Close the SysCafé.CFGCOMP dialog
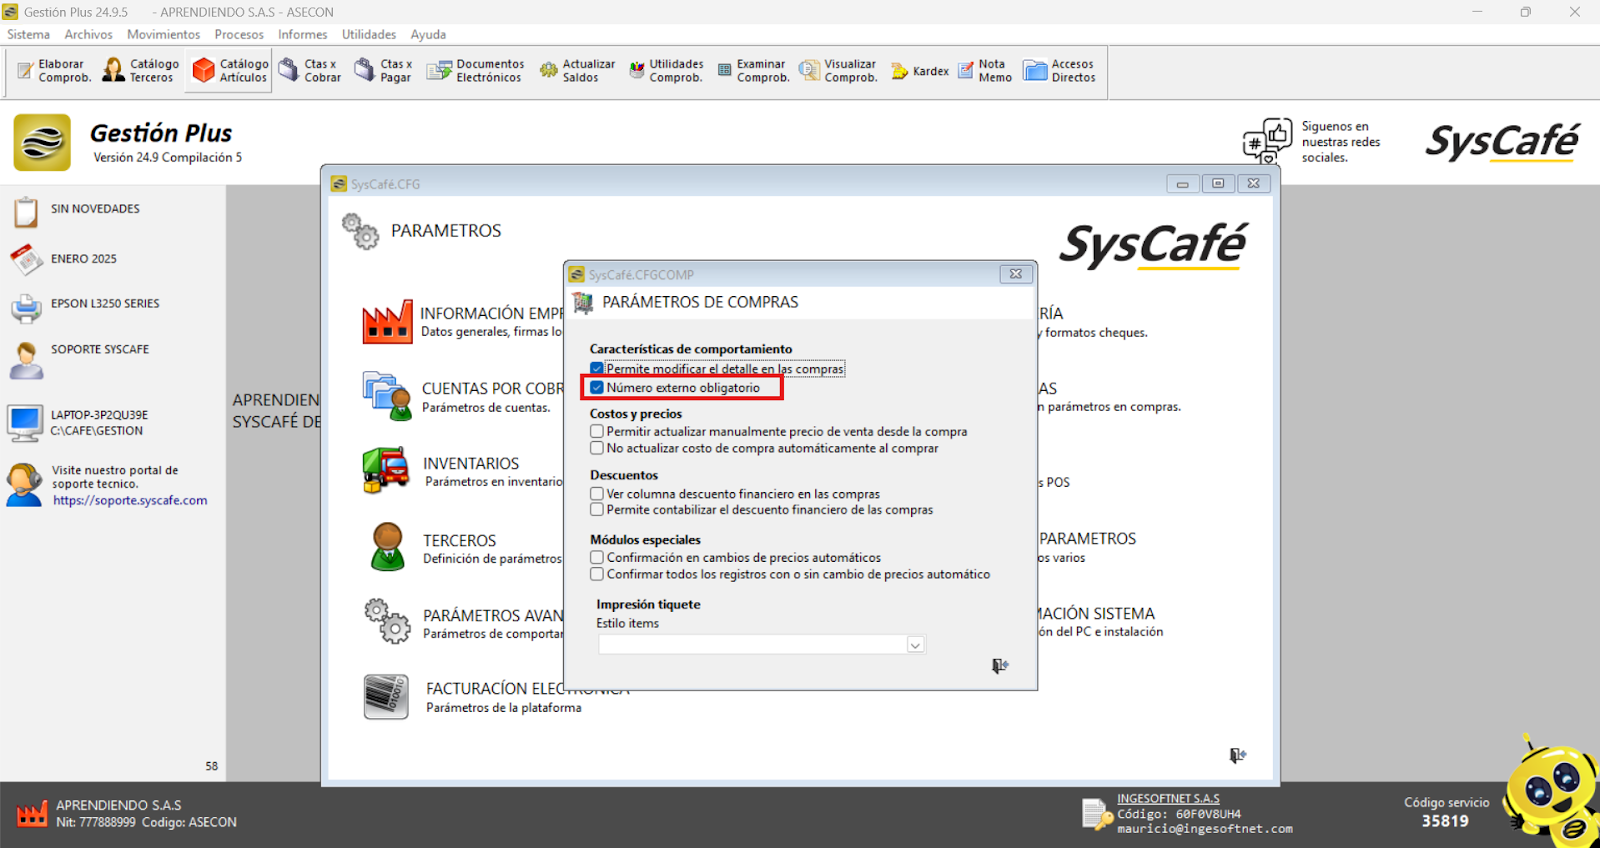Viewport: 1600px width, 848px height. coord(1015,274)
